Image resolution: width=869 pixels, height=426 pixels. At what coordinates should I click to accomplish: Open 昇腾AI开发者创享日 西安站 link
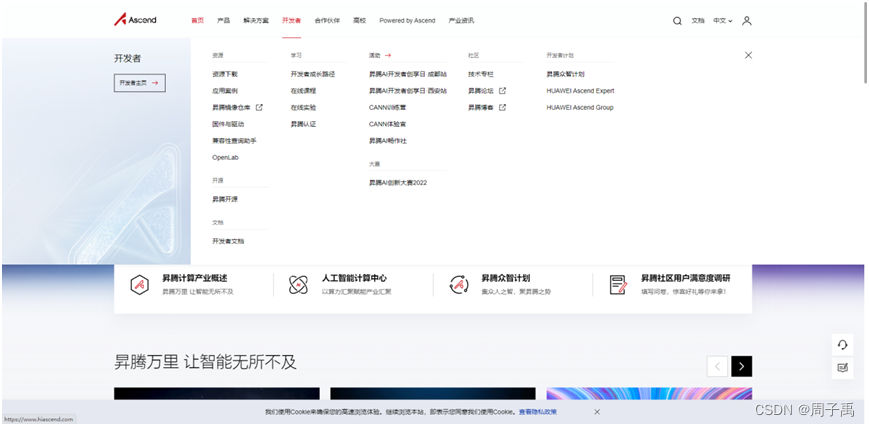408,91
